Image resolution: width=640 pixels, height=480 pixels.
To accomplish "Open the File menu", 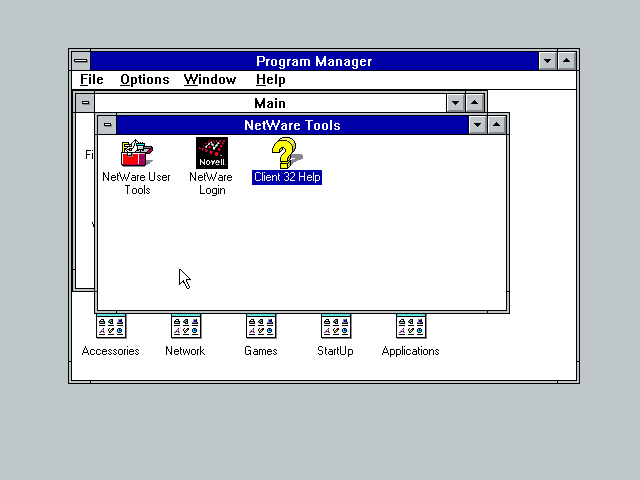I will [91, 80].
